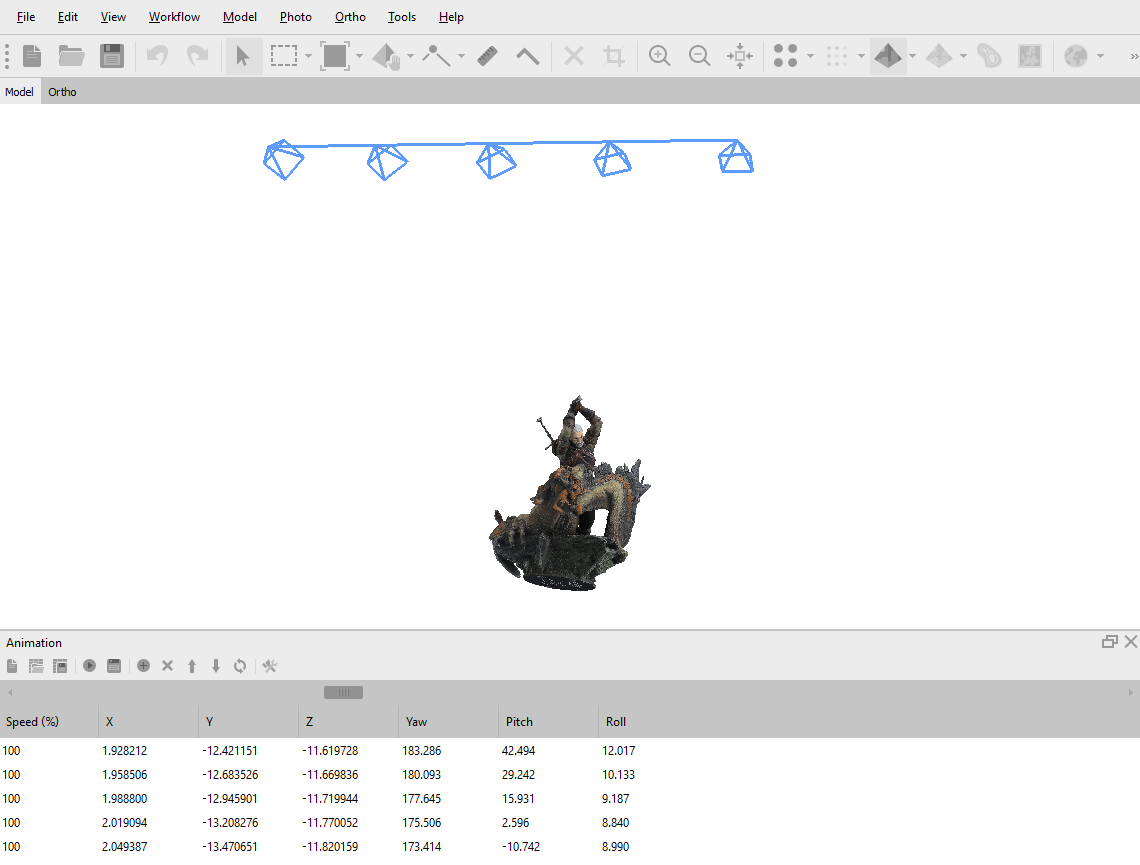This screenshot has height=865, width=1140.
Task: Toggle the Dense Cloud view mode
Action: coord(836,56)
